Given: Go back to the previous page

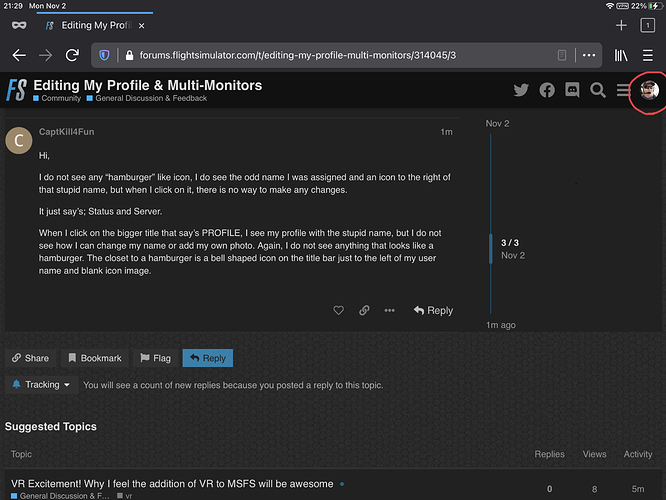Looking at the screenshot, I should 19,55.
